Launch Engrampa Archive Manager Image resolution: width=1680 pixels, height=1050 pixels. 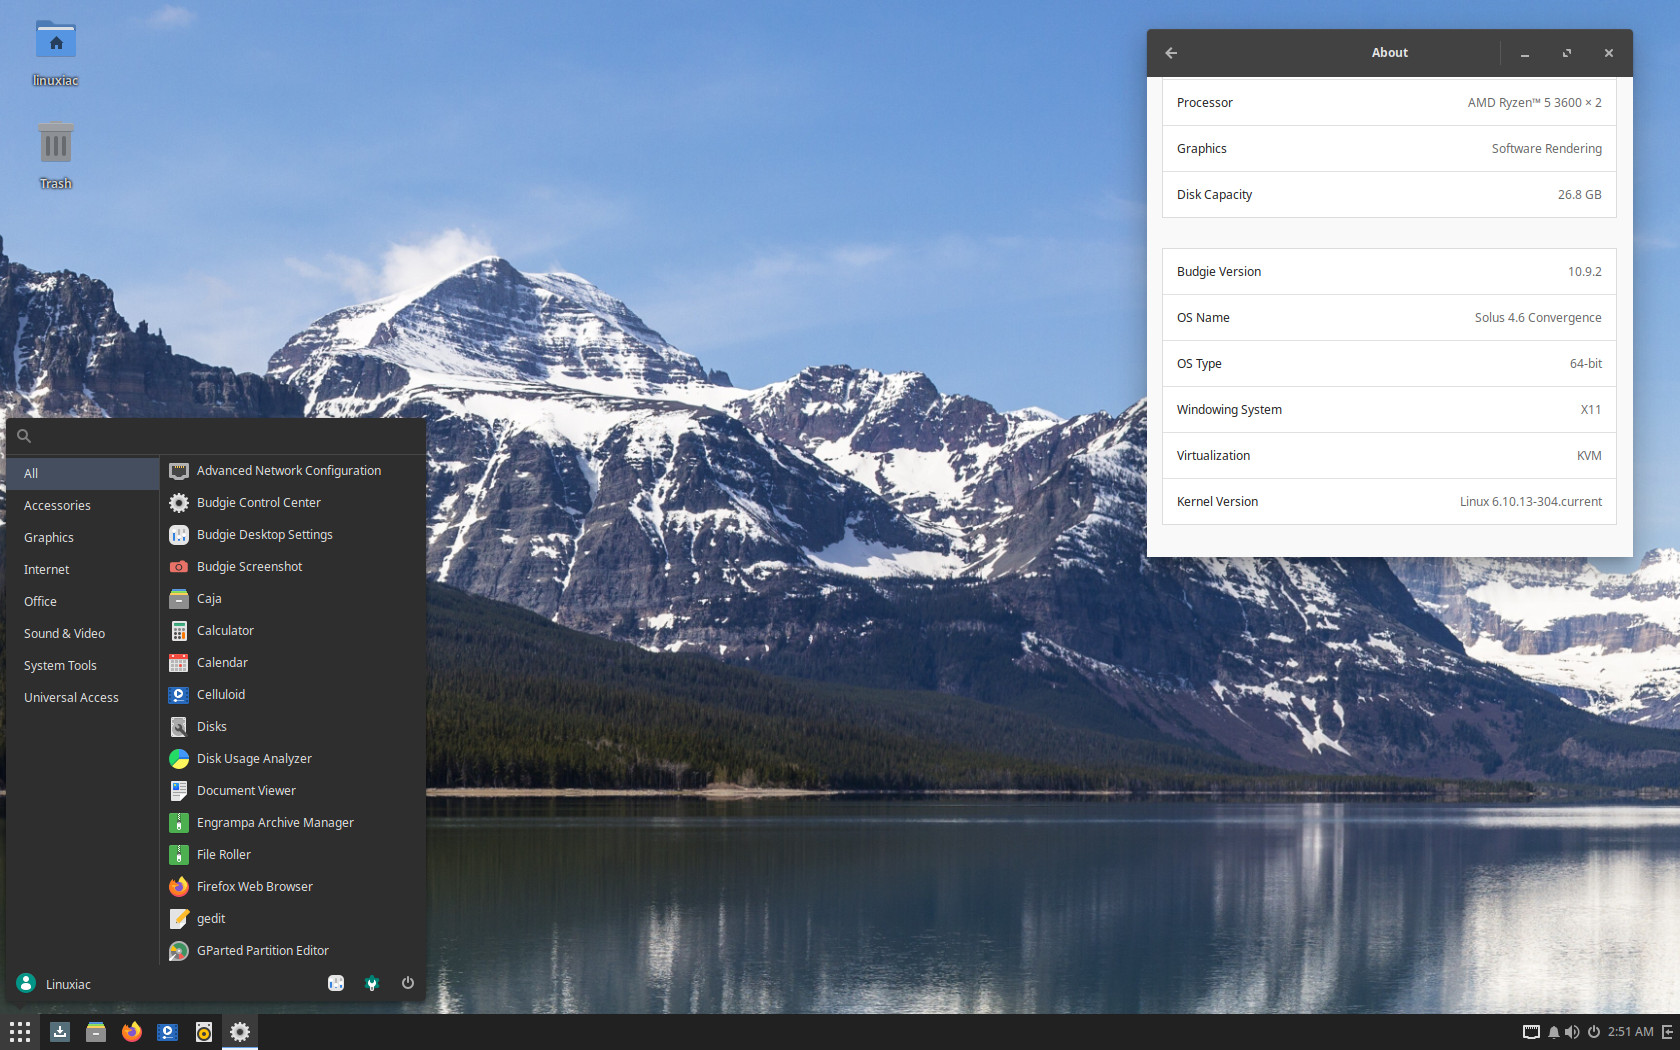click(292, 823)
